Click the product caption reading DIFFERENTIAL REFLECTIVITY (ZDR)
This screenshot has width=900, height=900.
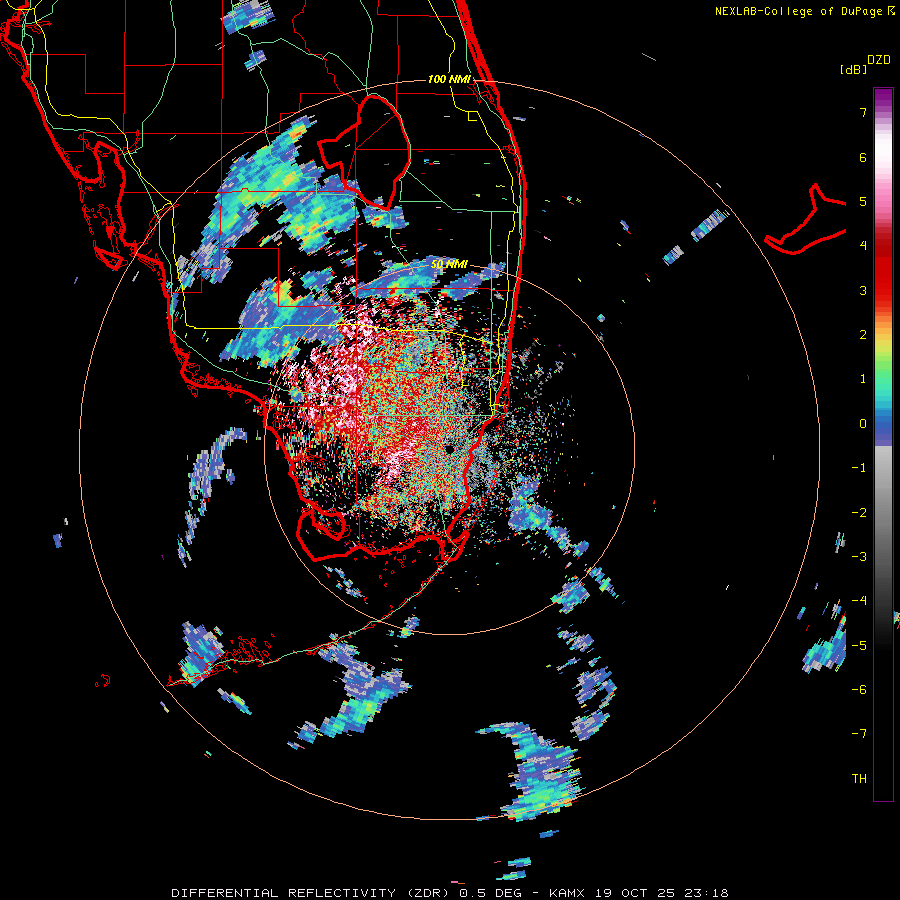pos(313,893)
